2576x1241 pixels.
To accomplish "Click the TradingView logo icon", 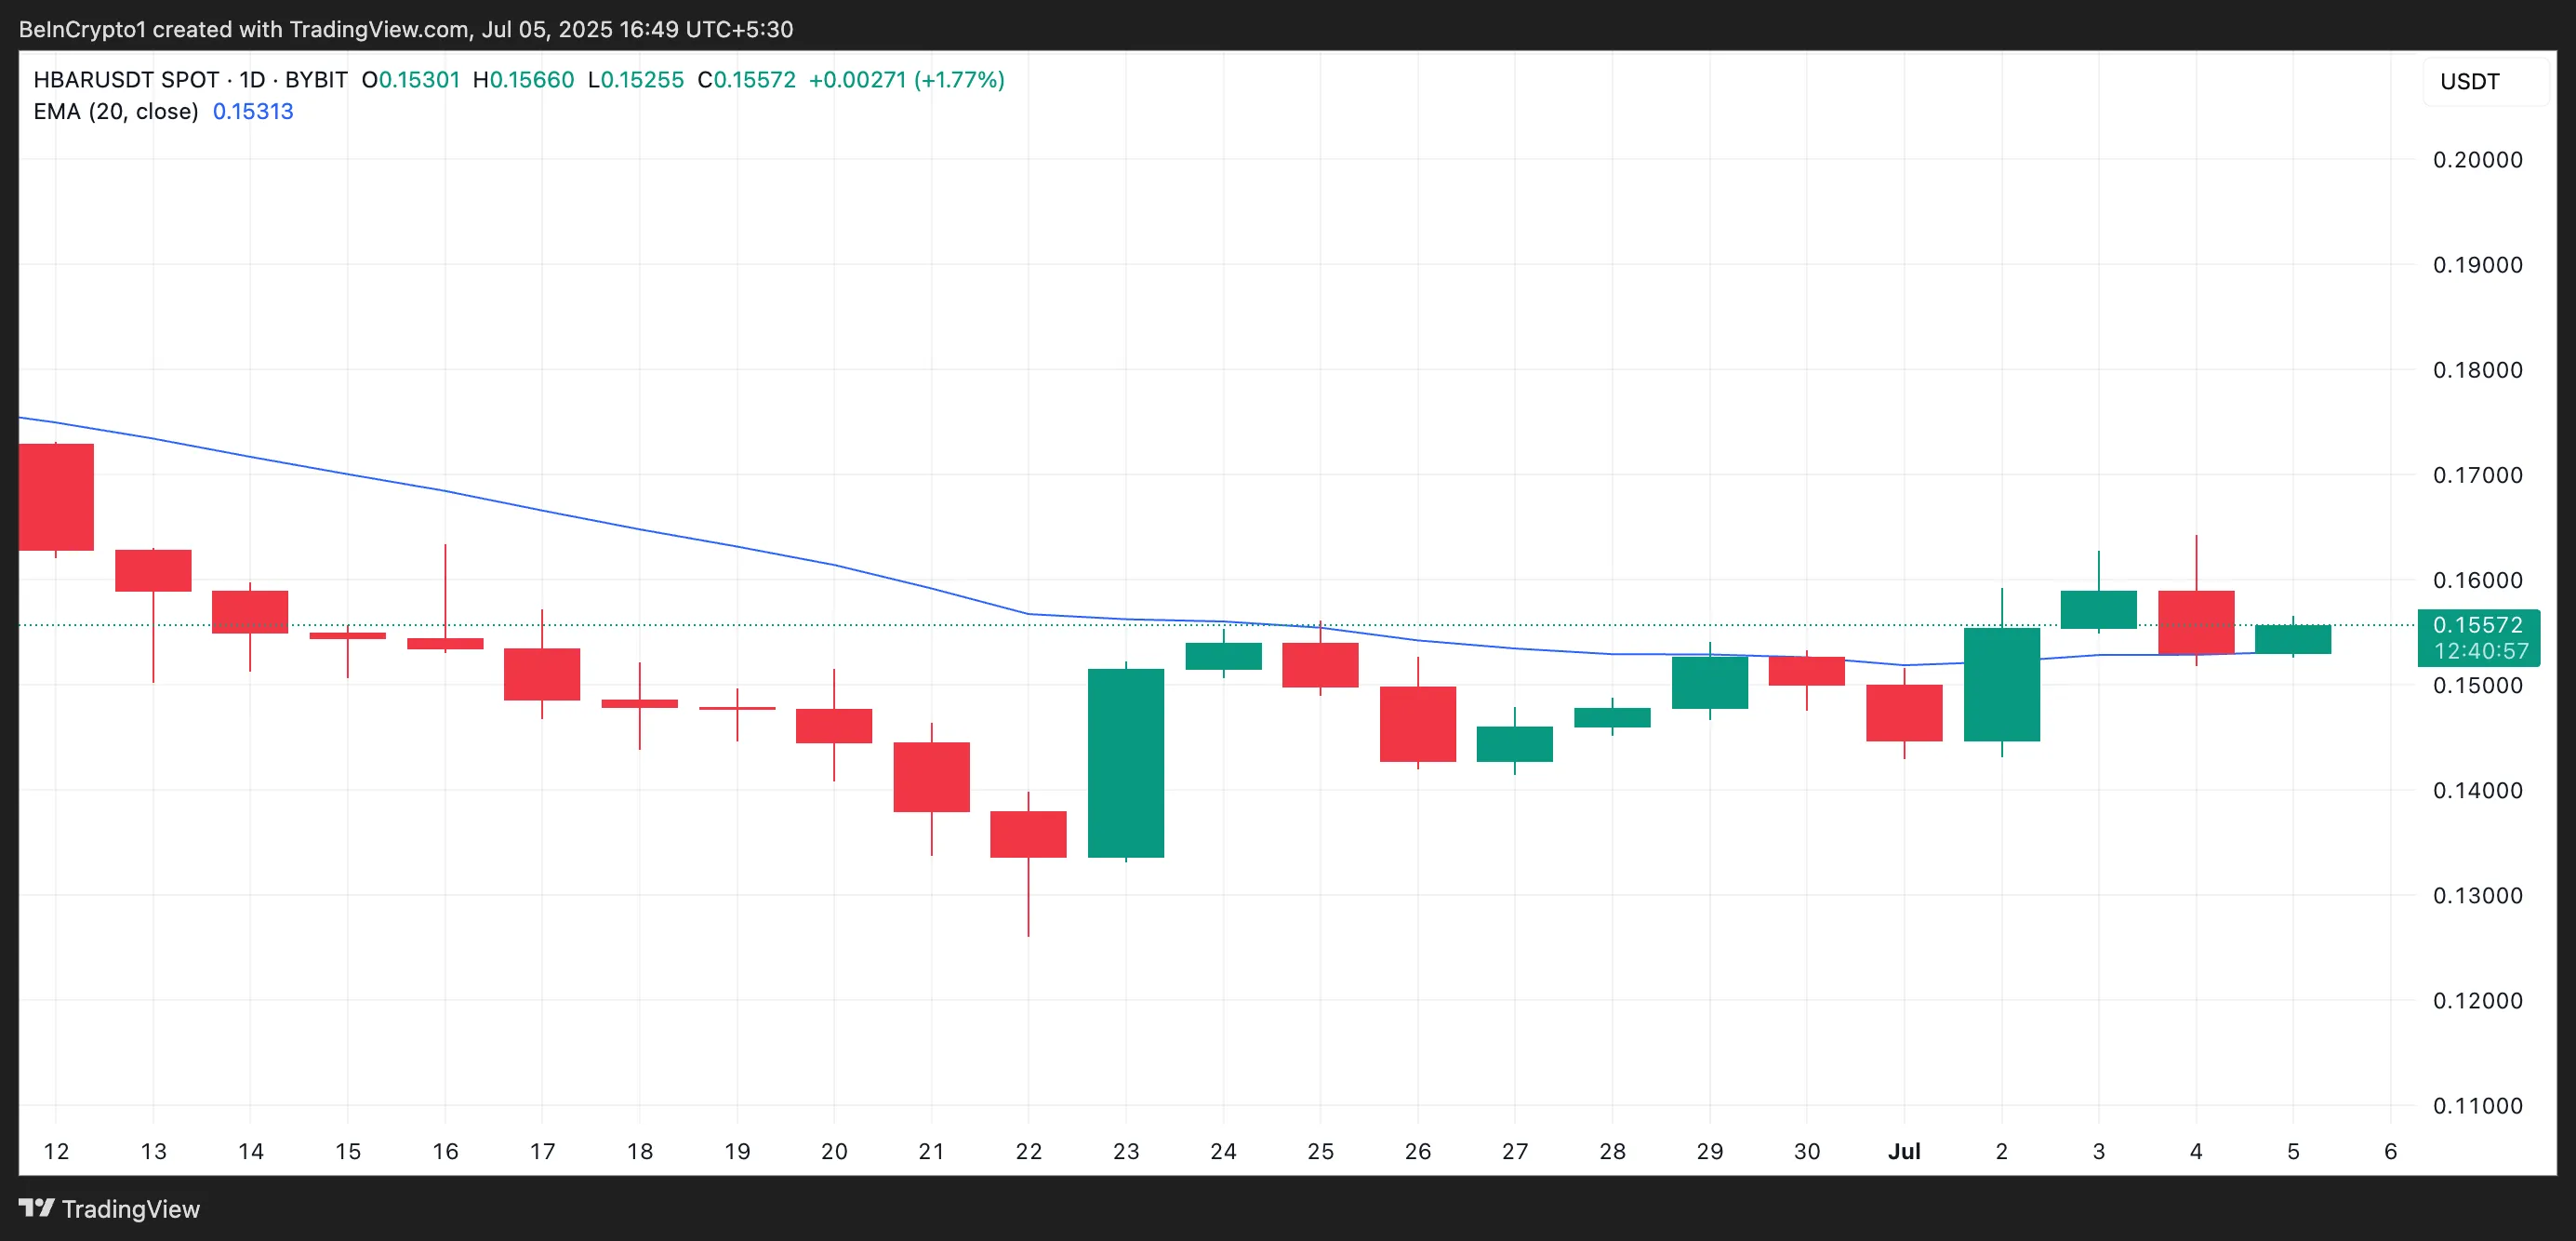I will (x=38, y=1209).
